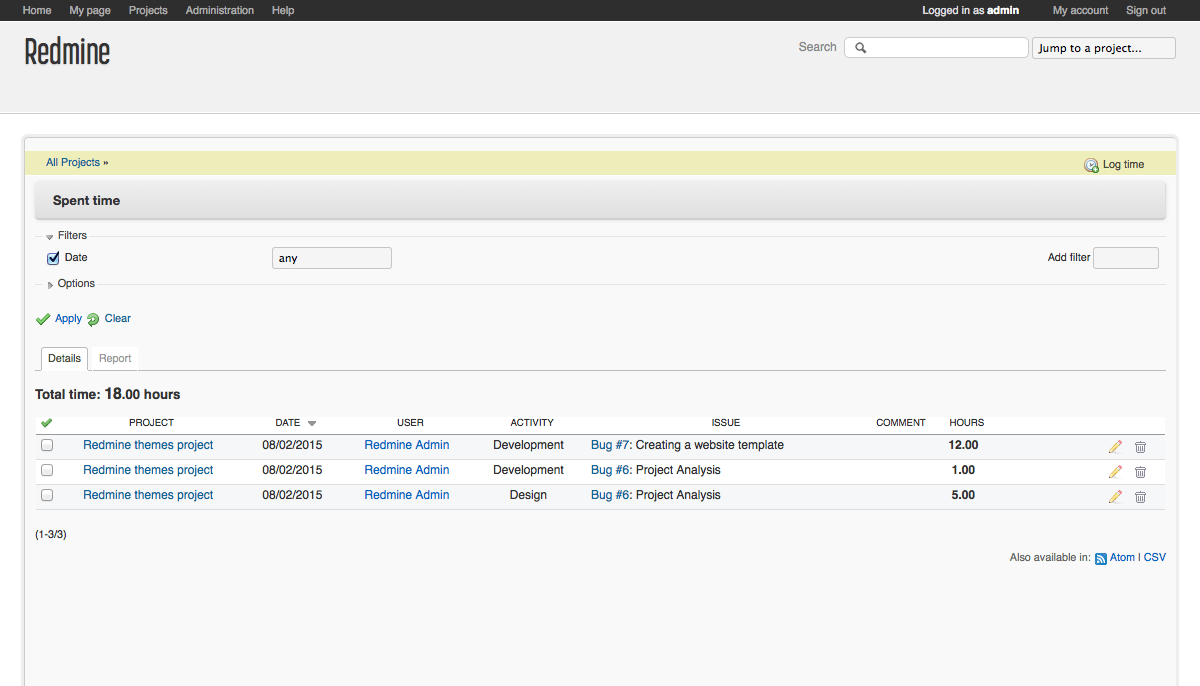Open Redmine themes project in Bug #7 row
The width and height of the screenshot is (1200, 686).
click(148, 445)
